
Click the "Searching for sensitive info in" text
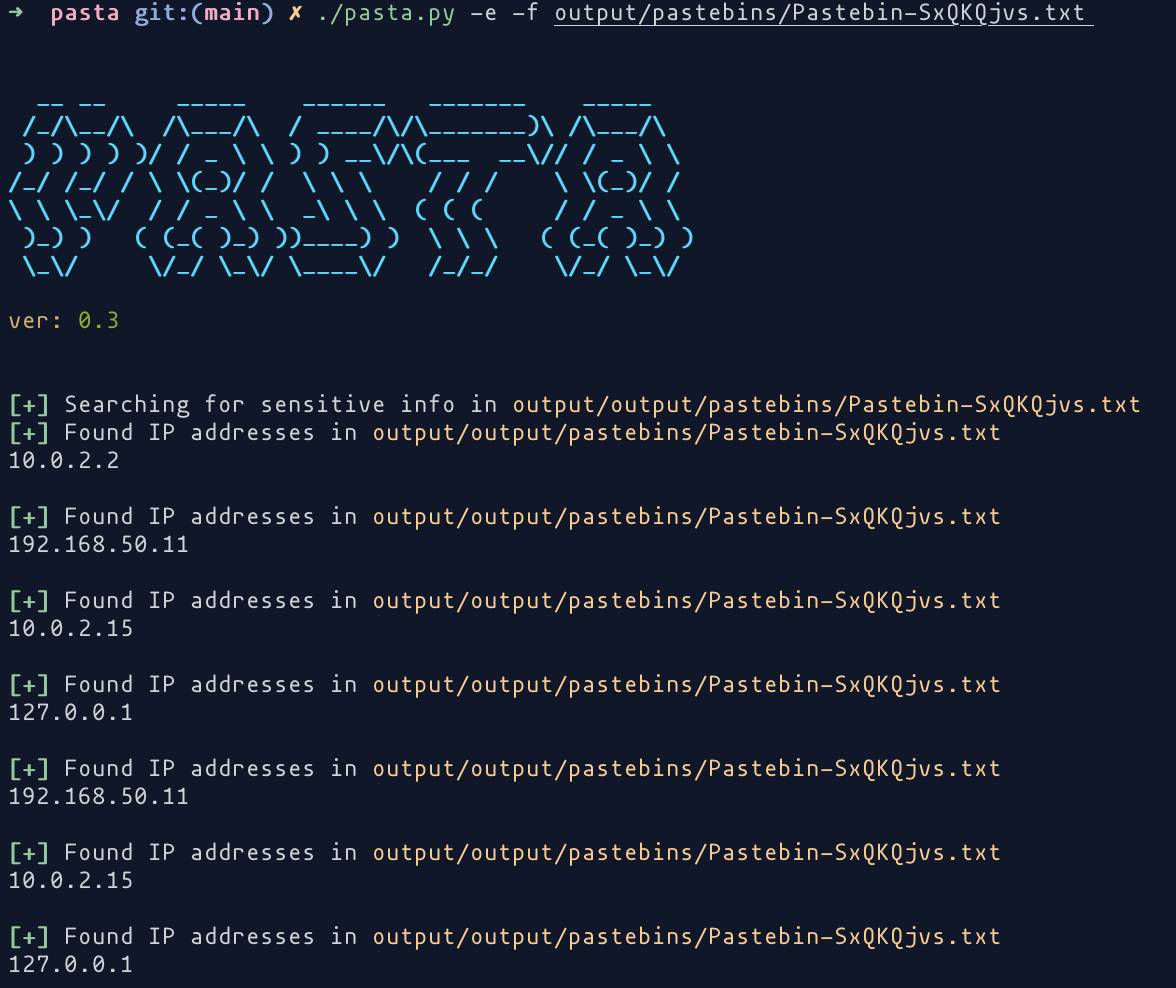point(280,404)
